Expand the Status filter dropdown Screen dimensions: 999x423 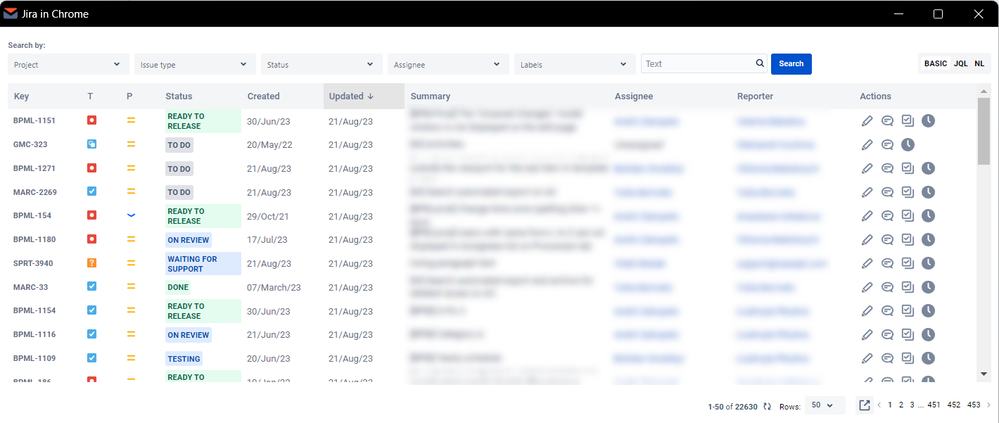pyautogui.click(x=321, y=64)
